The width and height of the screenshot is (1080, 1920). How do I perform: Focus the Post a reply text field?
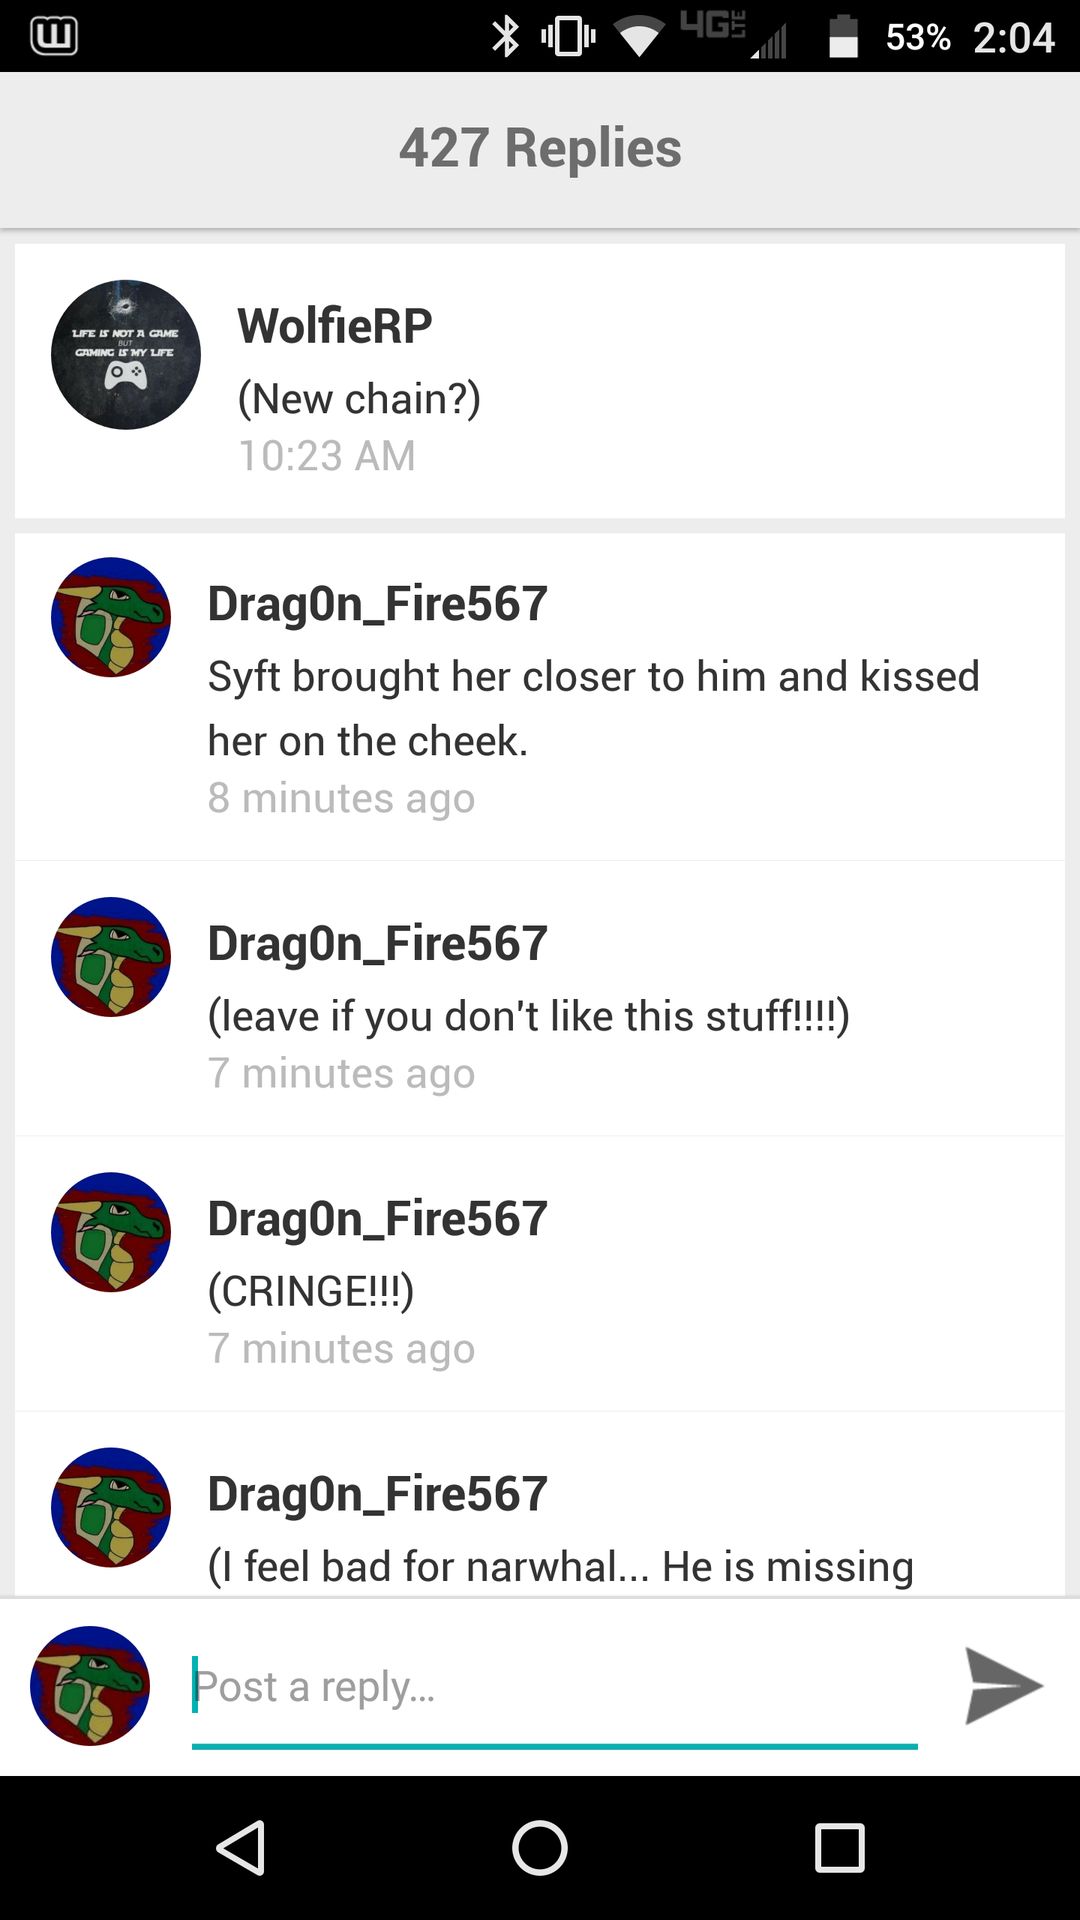tap(555, 1687)
